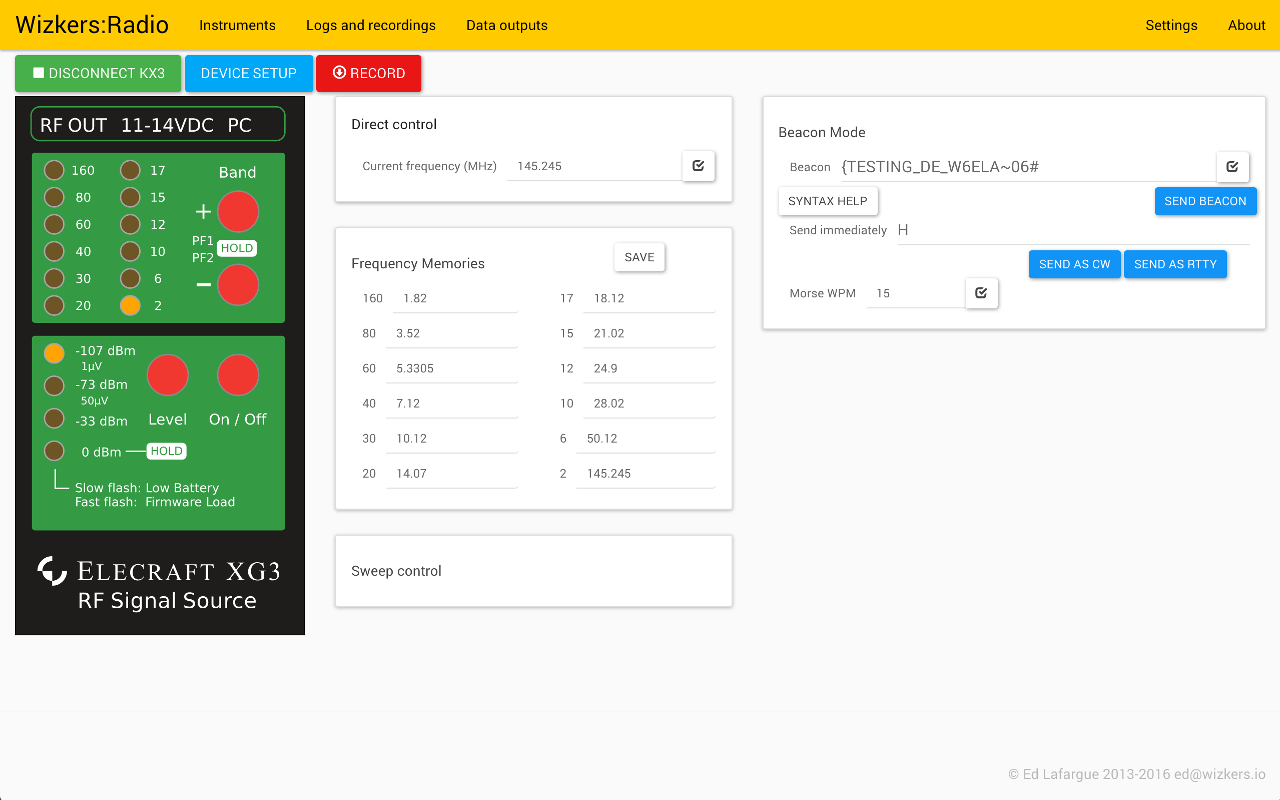Screen dimensions: 1280x800
Task: Send the text as CW
Action: [x=1075, y=264]
